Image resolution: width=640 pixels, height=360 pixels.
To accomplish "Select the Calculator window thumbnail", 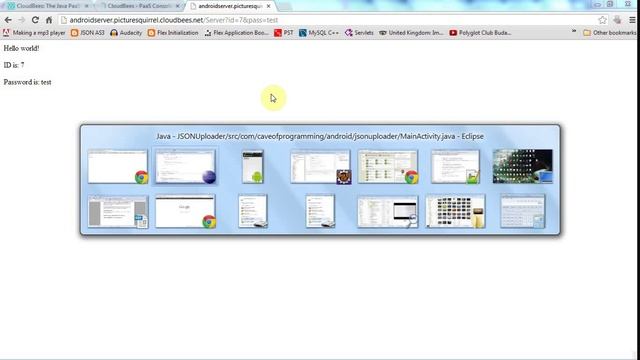I will pyautogui.click(x=523, y=211).
